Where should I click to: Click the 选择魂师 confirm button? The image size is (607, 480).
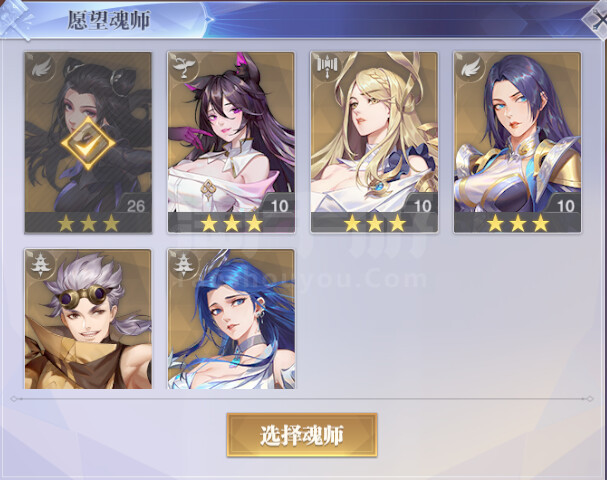click(302, 435)
